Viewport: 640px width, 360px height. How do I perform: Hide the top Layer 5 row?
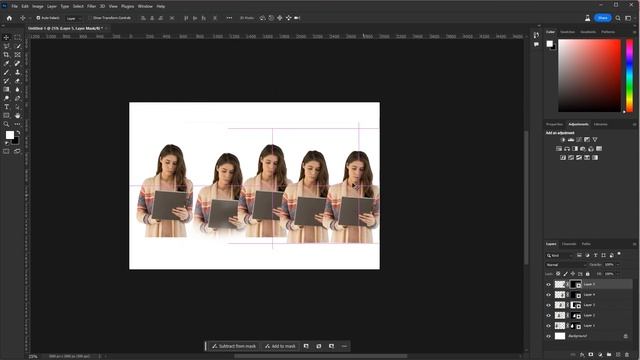pyautogui.click(x=549, y=284)
